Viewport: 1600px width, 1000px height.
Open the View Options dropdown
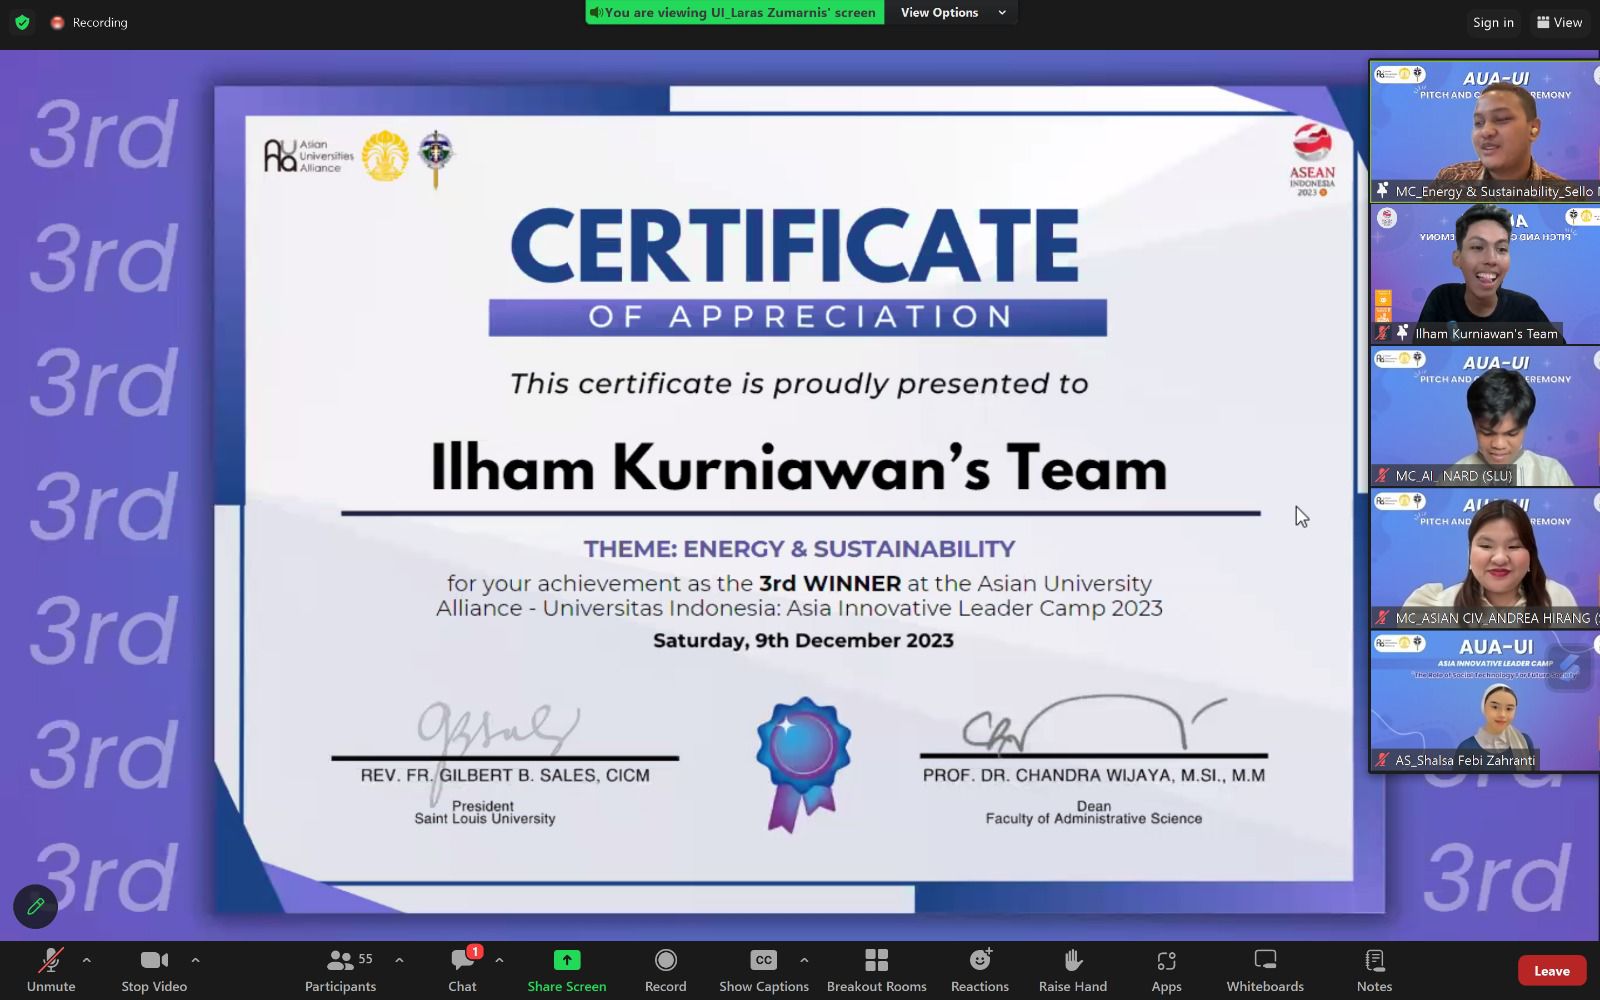point(952,12)
